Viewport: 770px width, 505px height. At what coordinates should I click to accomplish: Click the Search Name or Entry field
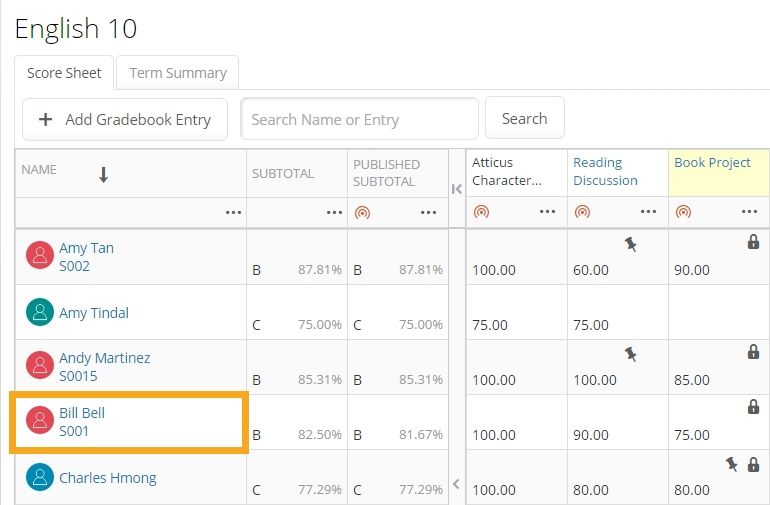359,119
